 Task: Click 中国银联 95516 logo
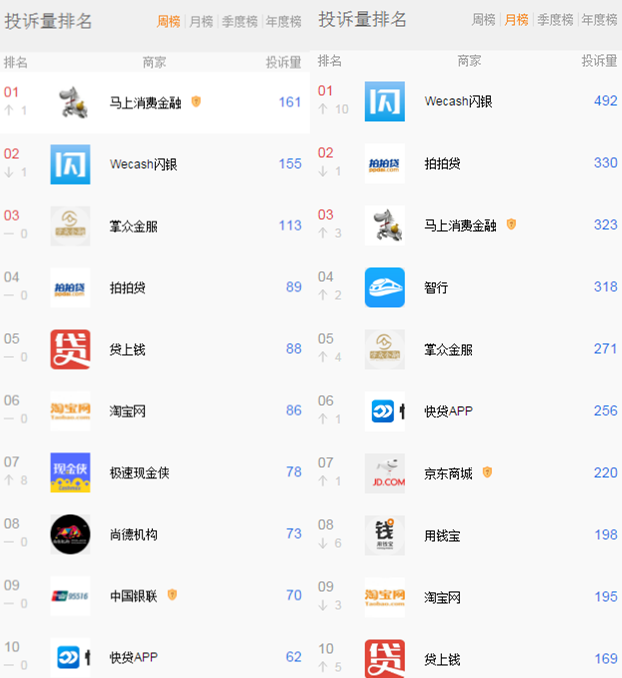71,596
